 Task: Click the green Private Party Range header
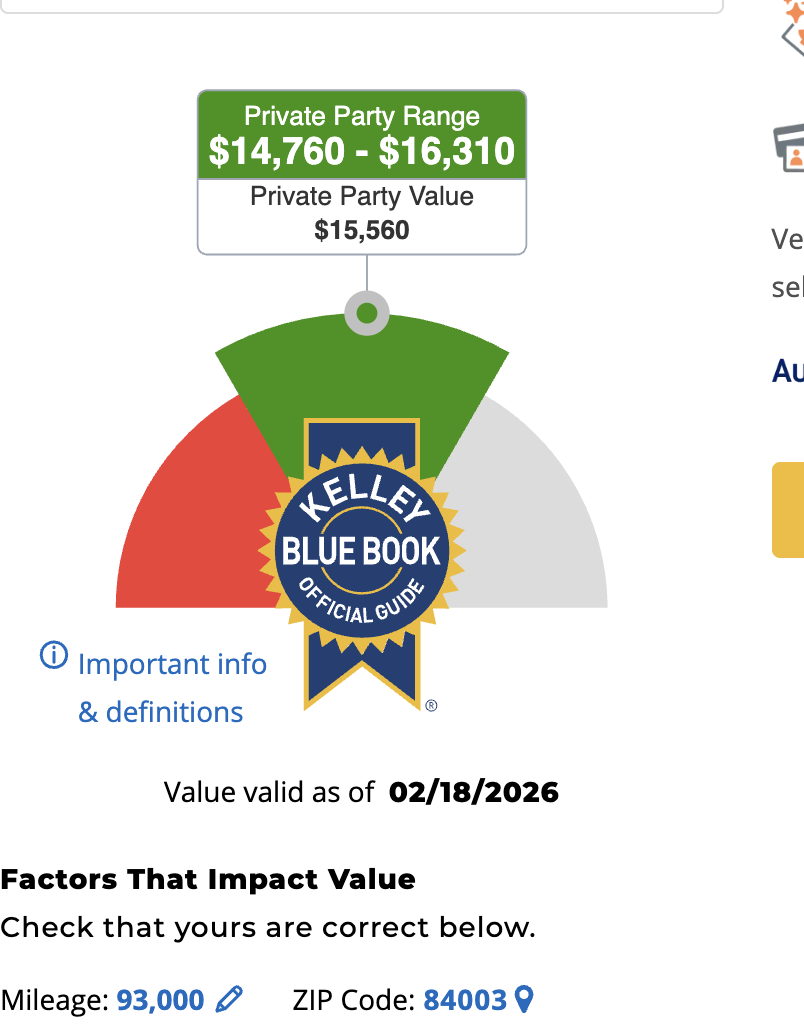click(362, 135)
